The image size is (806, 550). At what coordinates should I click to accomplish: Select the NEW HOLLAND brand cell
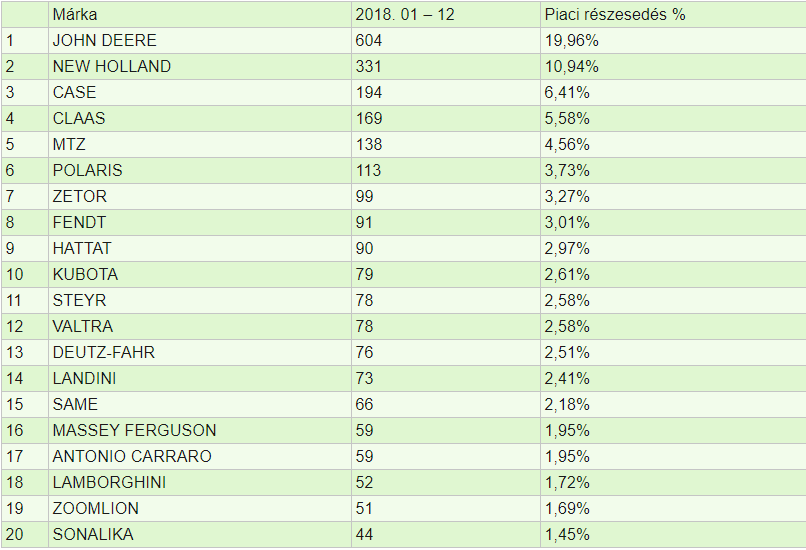111,67
